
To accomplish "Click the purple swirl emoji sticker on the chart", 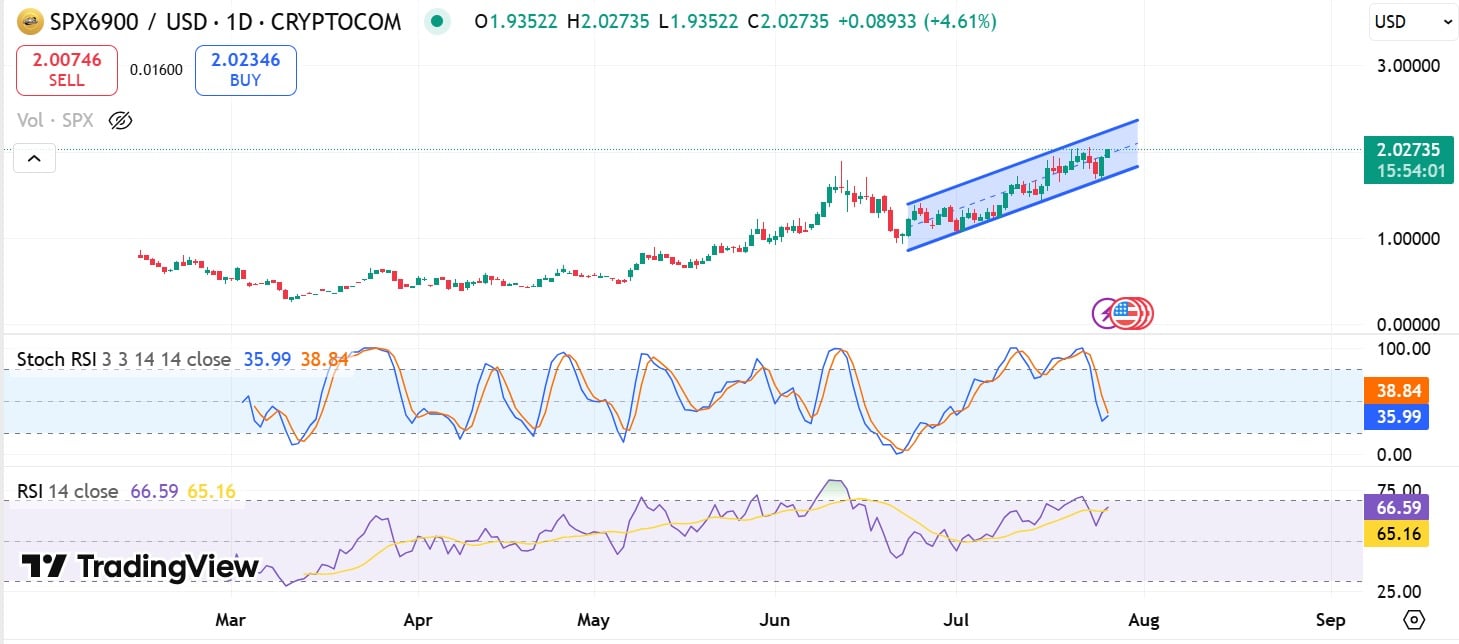I will 1104,312.
